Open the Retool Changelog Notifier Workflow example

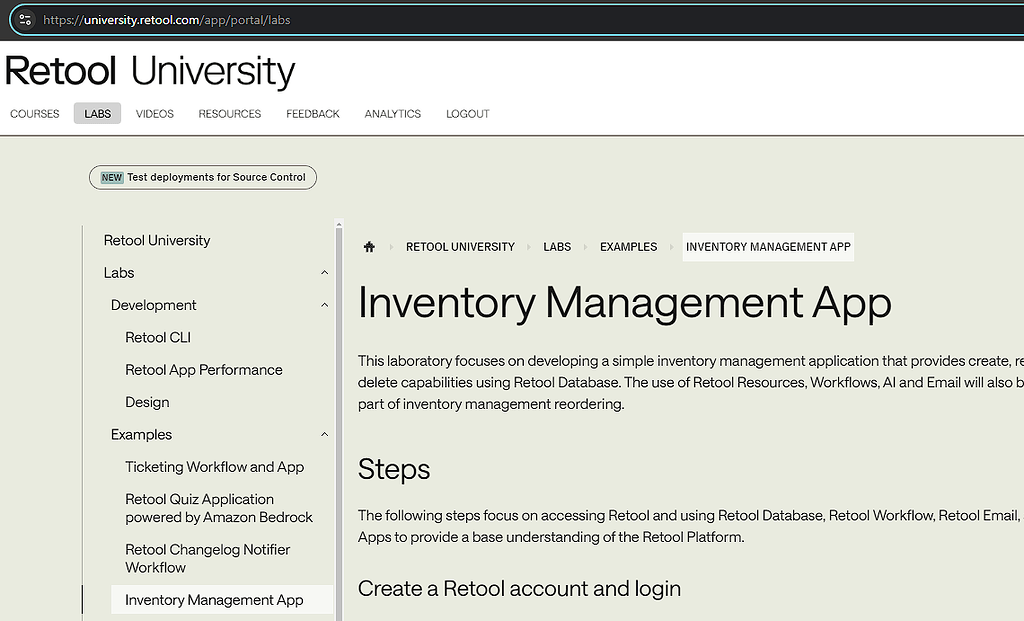208,558
